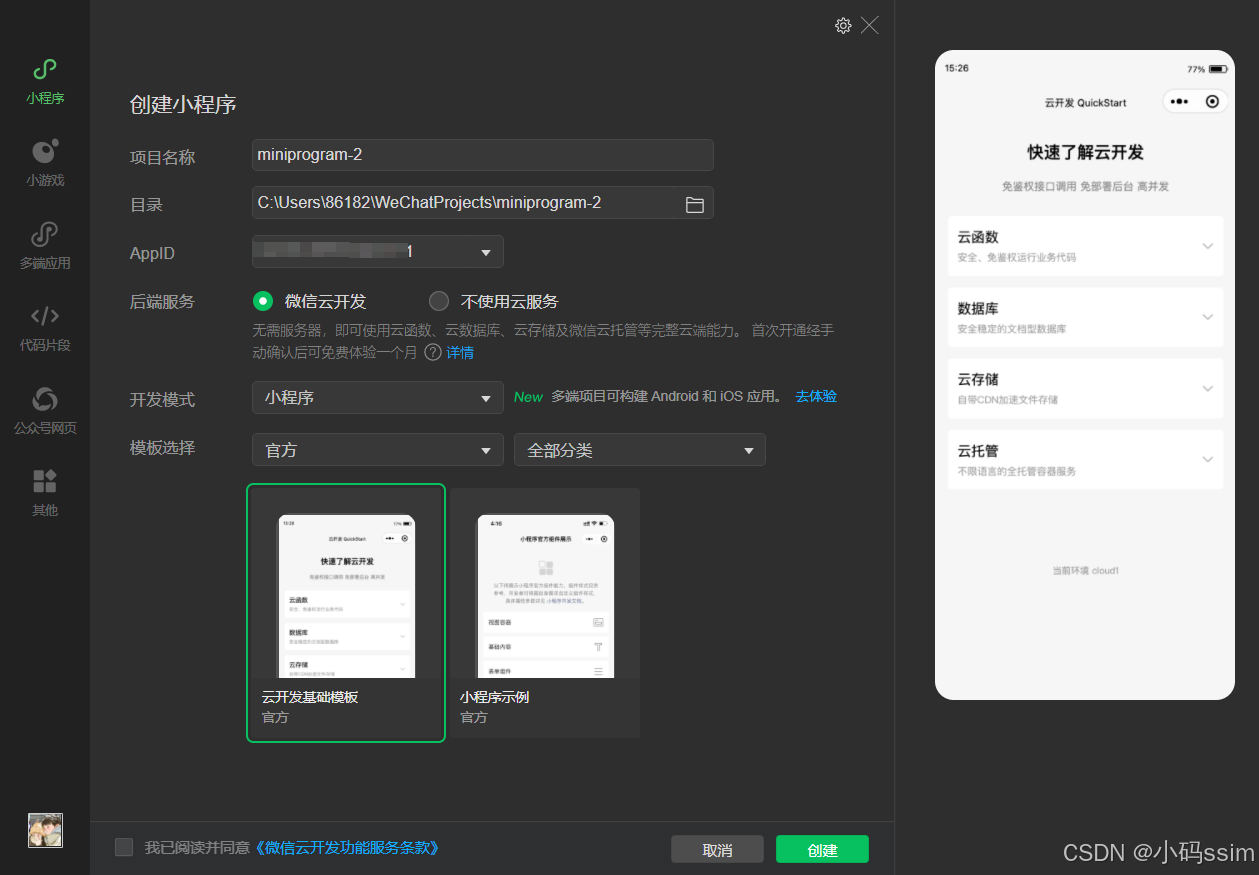Click the help question mark icon
This screenshot has height=875, width=1259.
[x=433, y=352]
